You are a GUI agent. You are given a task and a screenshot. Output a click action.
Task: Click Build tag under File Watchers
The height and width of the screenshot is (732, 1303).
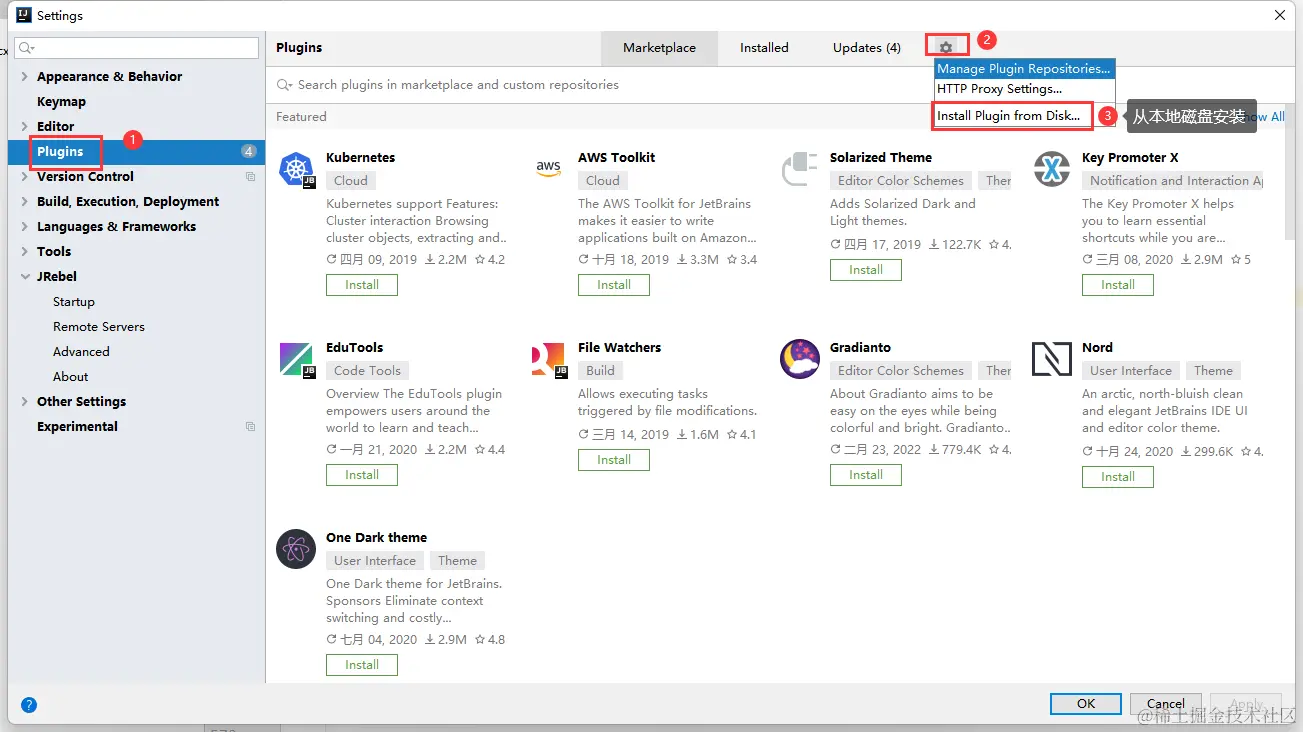coord(601,371)
